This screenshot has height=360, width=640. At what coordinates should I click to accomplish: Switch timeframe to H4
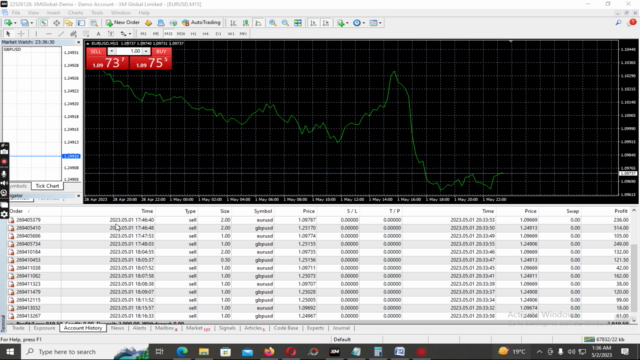click(x=206, y=33)
